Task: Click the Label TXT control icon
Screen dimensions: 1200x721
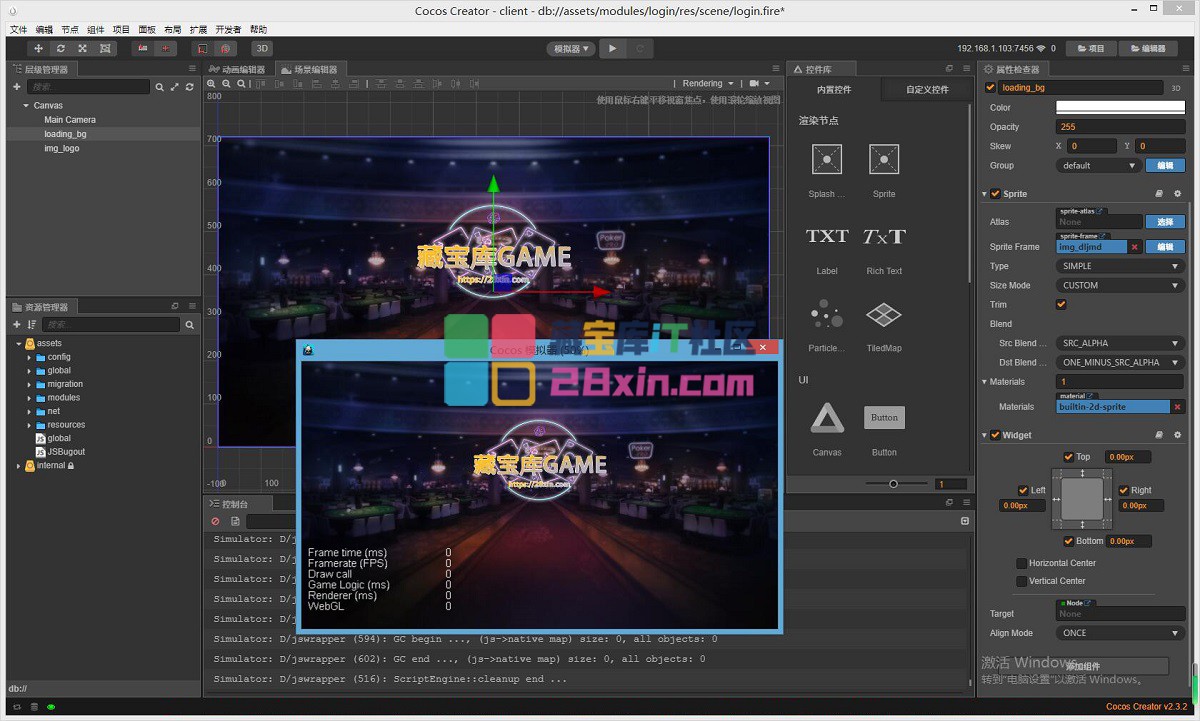Action: click(x=827, y=236)
